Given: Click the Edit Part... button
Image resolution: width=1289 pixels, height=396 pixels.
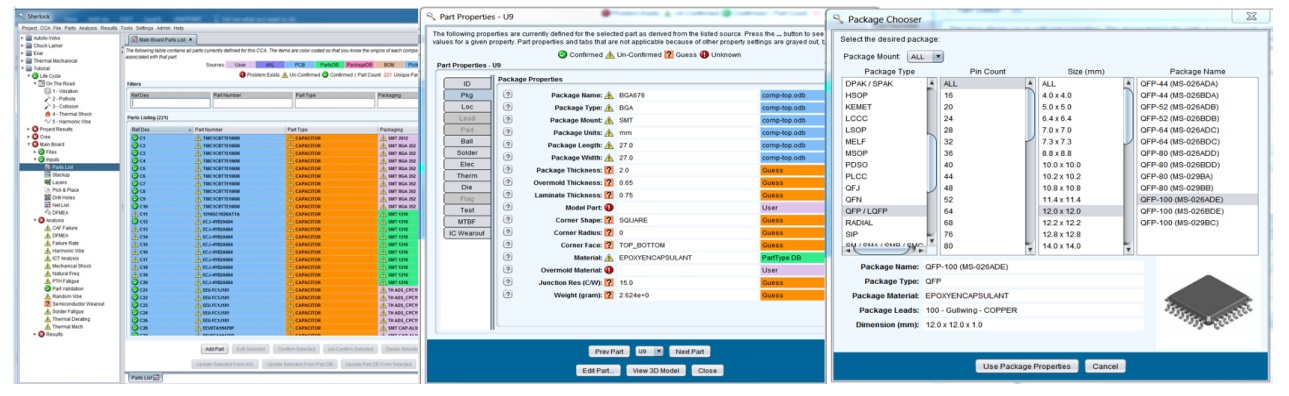Looking at the screenshot, I should pyautogui.click(x=598, y=370).
